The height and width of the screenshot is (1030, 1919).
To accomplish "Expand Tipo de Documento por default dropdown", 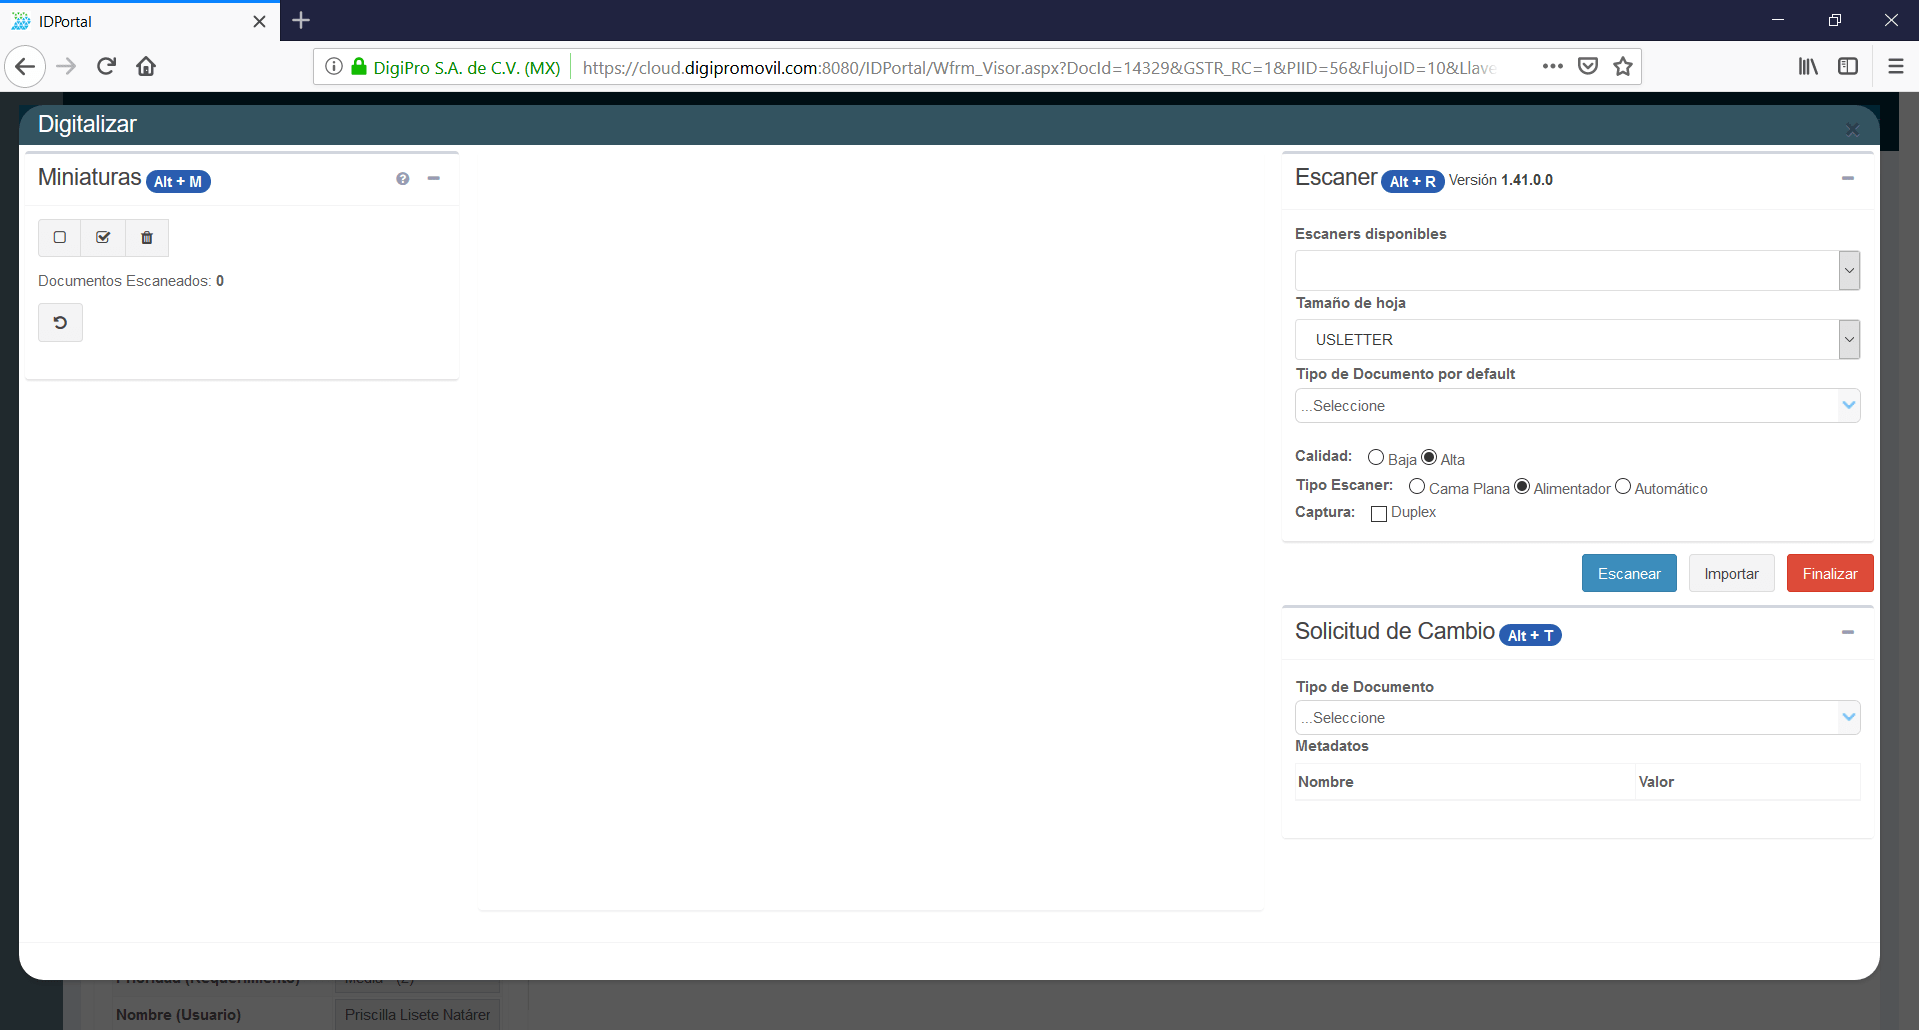I will [x=1577, y=406].
